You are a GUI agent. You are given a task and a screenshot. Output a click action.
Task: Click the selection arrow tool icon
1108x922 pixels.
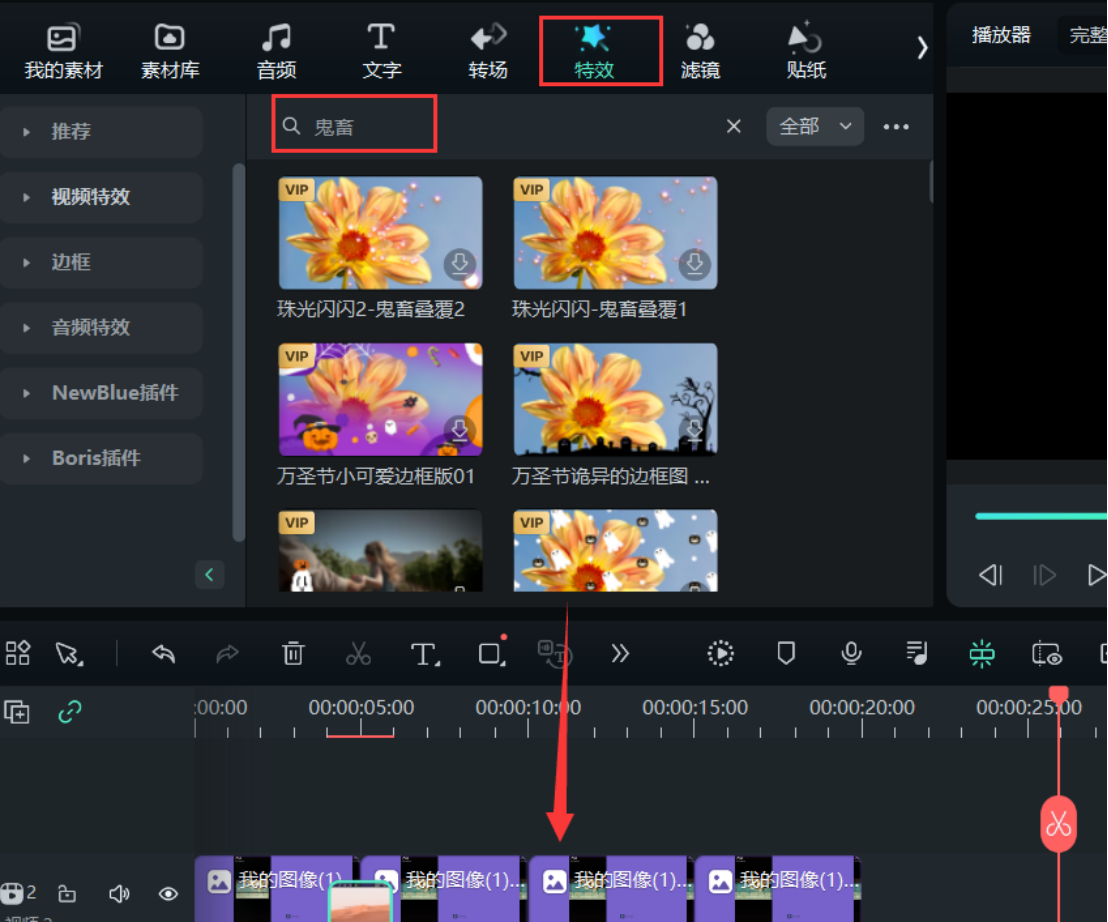tap(69, 654)
